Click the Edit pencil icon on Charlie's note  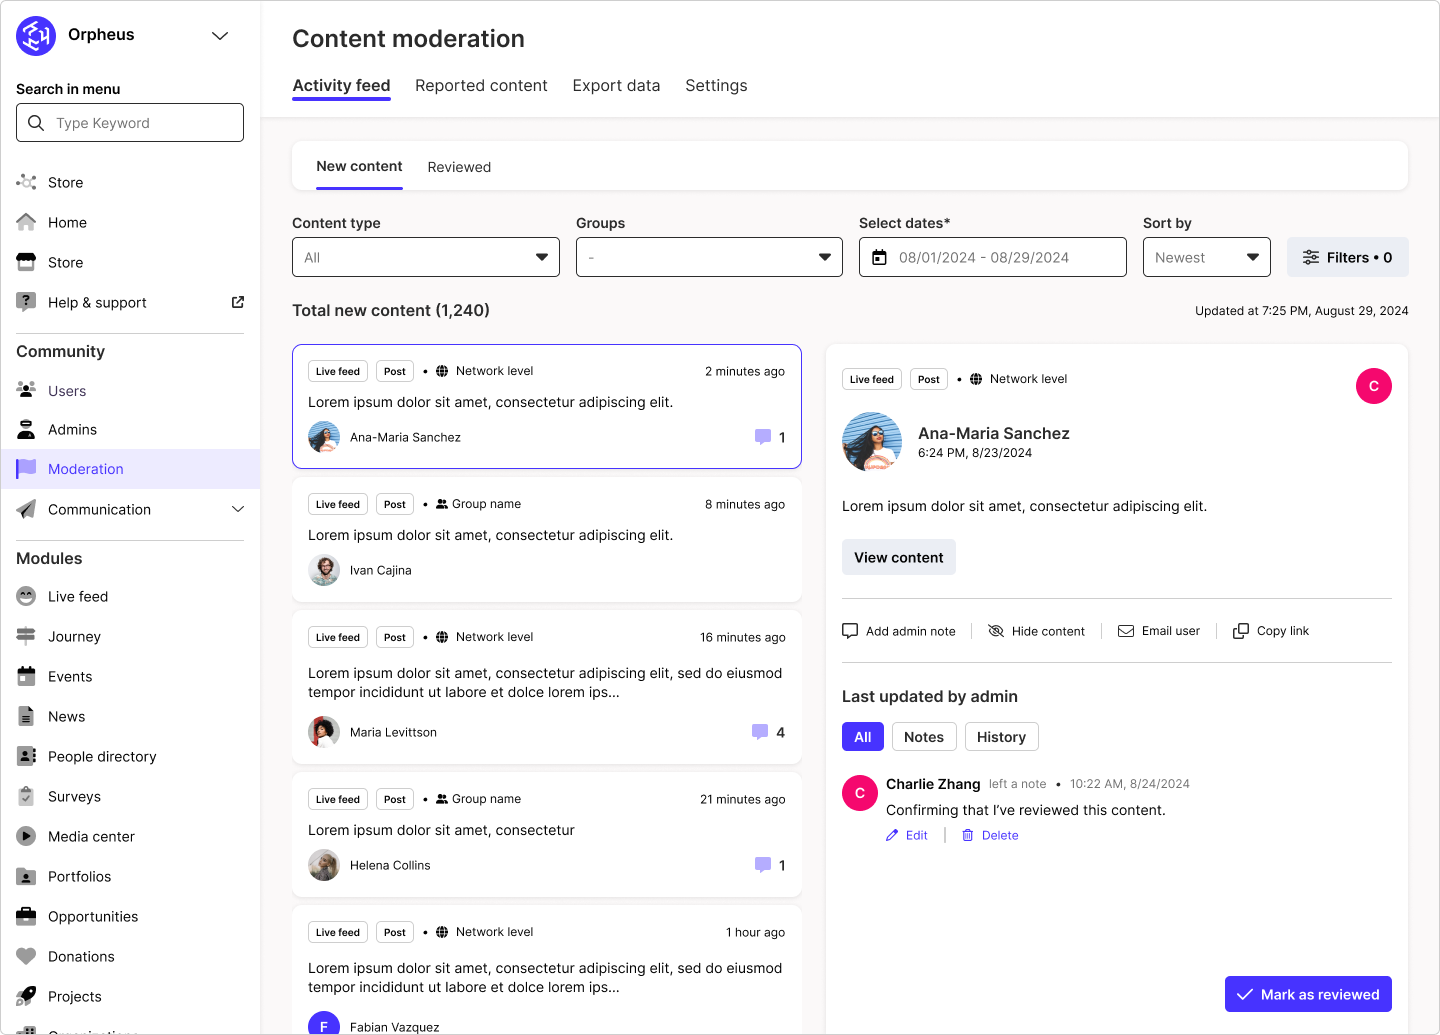[x=893, y=834]
